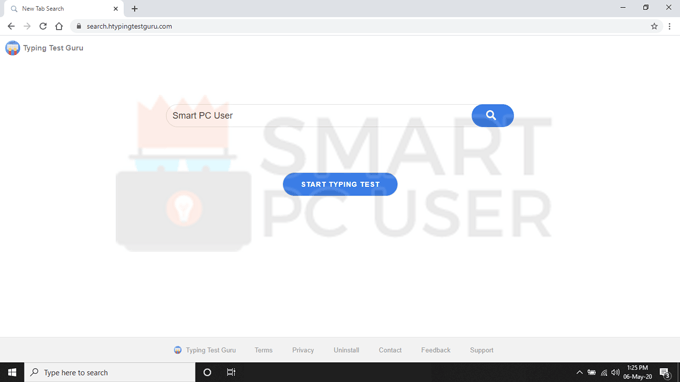Open a new browser tab
680x382 pixels.
(134, 9)
